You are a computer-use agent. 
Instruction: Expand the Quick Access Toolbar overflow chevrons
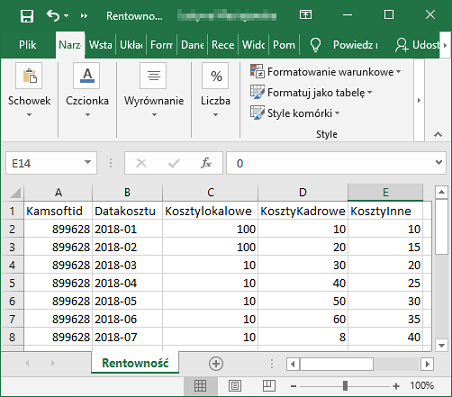pos(84,16)
